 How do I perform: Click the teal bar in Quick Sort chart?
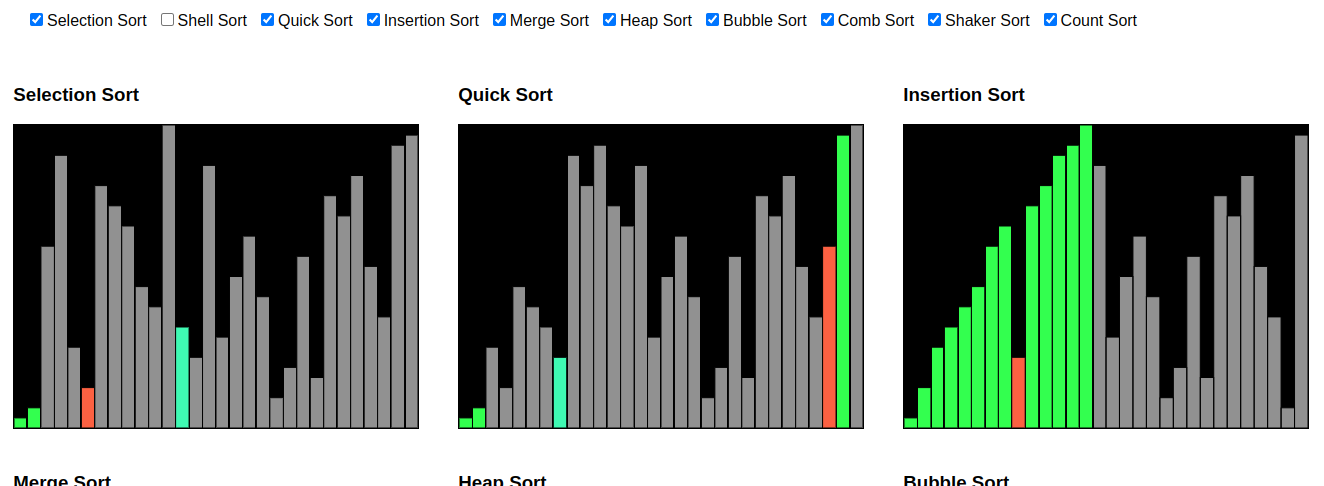click(x=560, y=393)
